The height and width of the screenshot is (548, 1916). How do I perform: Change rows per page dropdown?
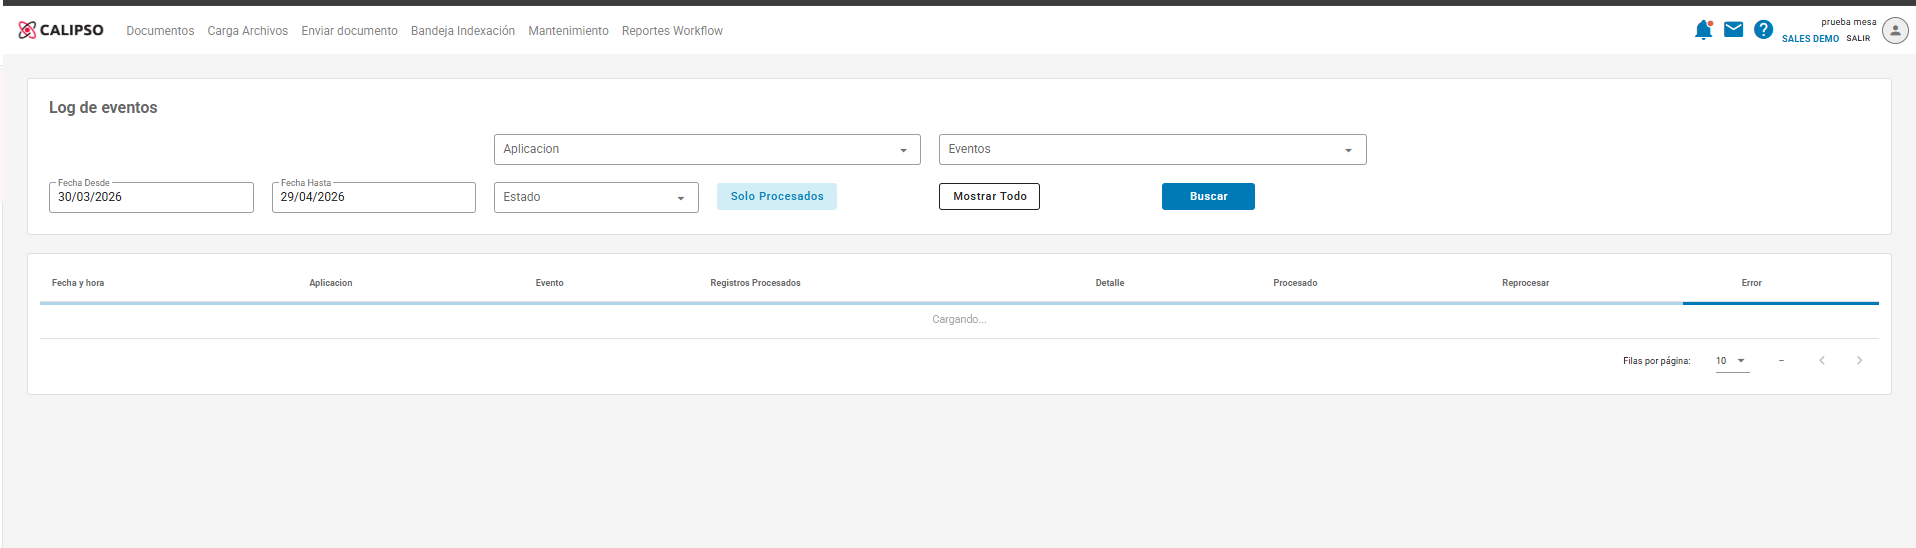1732,361
